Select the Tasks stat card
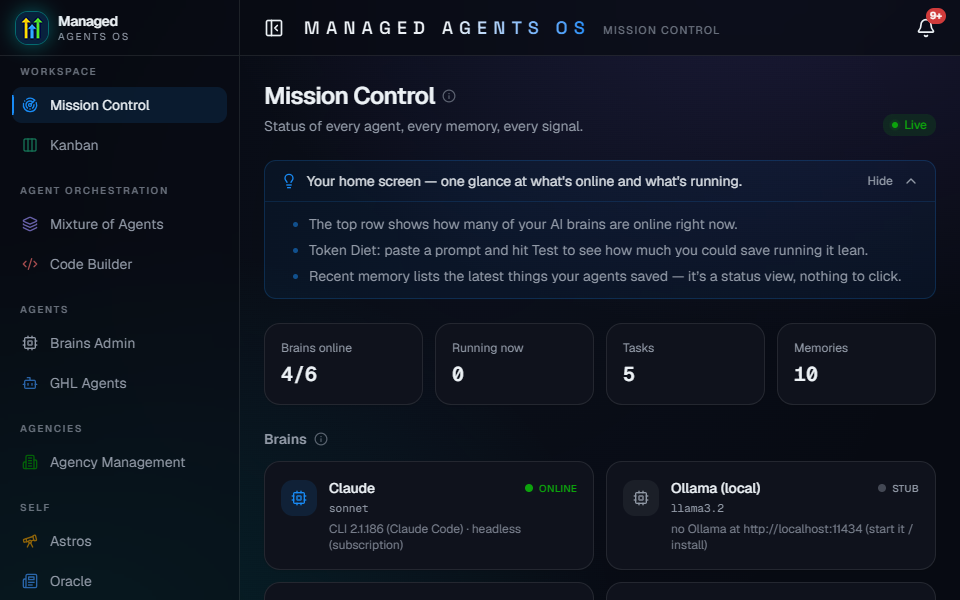The height and width of the screenshot is (600, 960). pyautogui.click(x=685, y=364)
